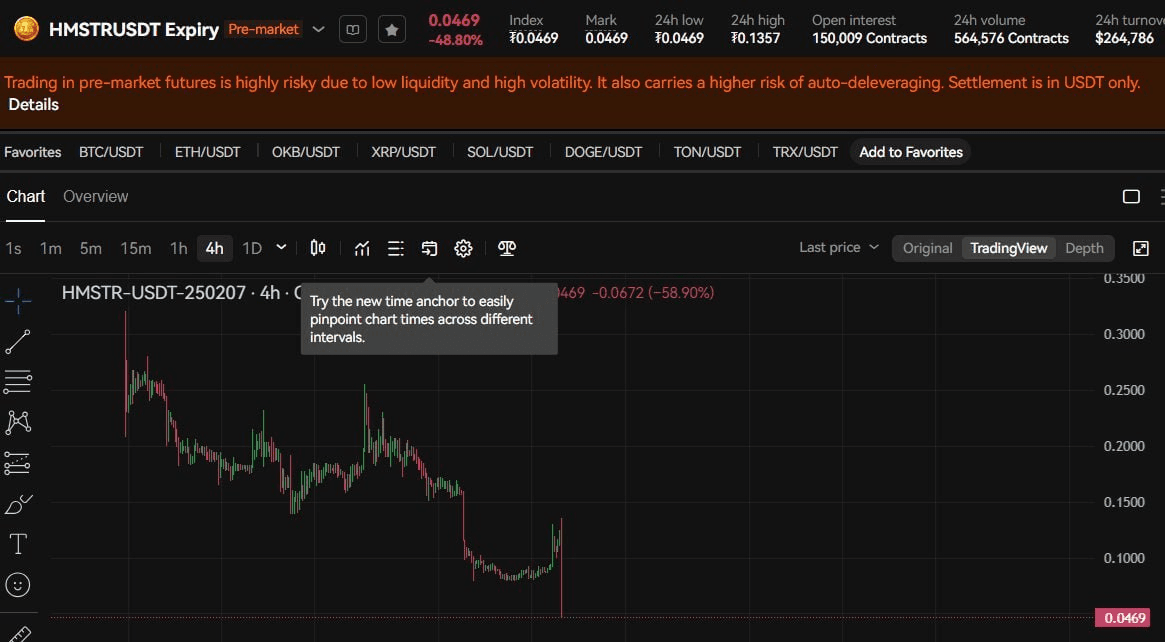Switch chart to TradingView mode
1165x642 pixels.
point(1008,248)
